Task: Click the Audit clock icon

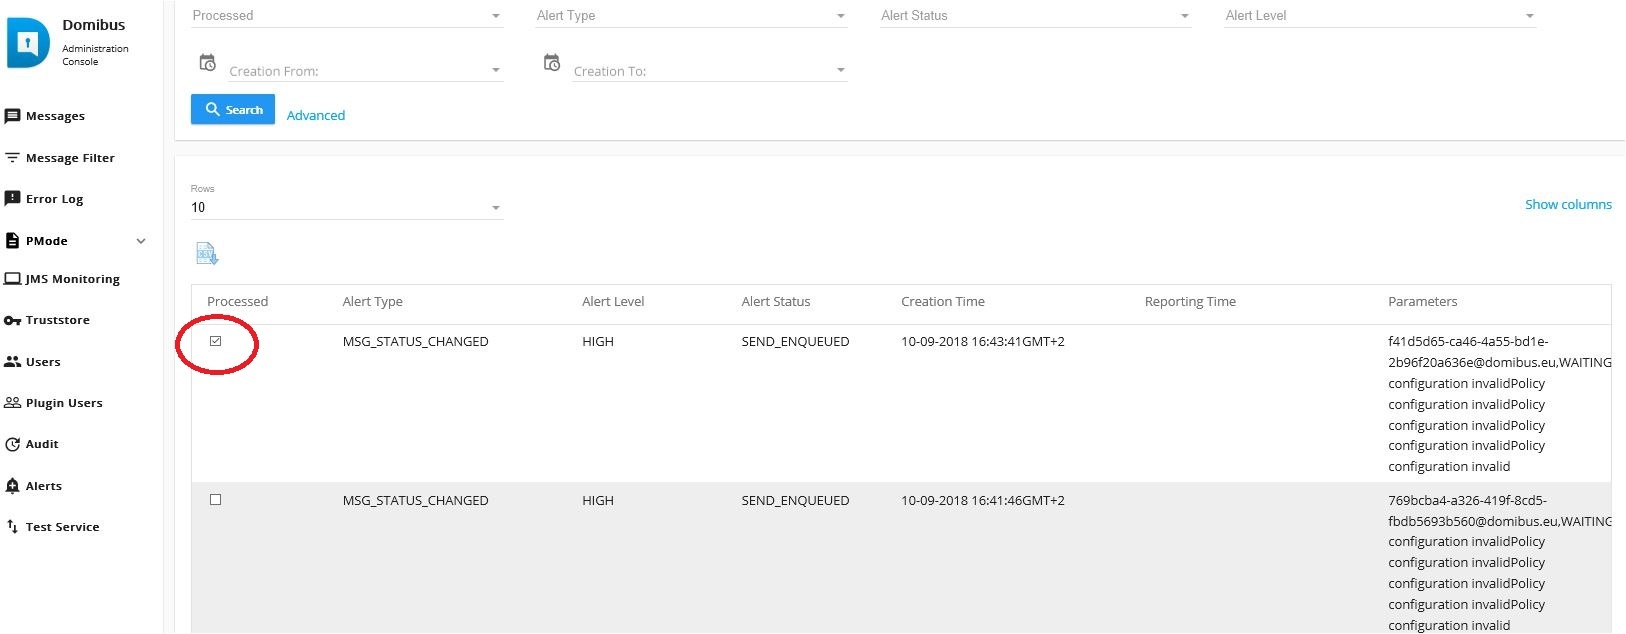Action: (12, 445)
